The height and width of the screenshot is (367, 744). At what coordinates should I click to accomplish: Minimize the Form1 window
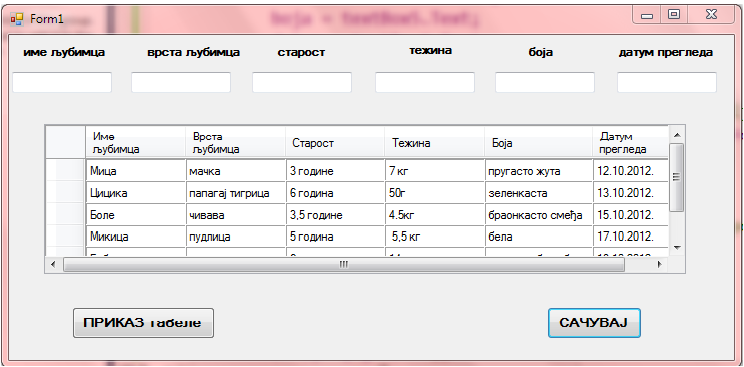click(x=647, y=15)
